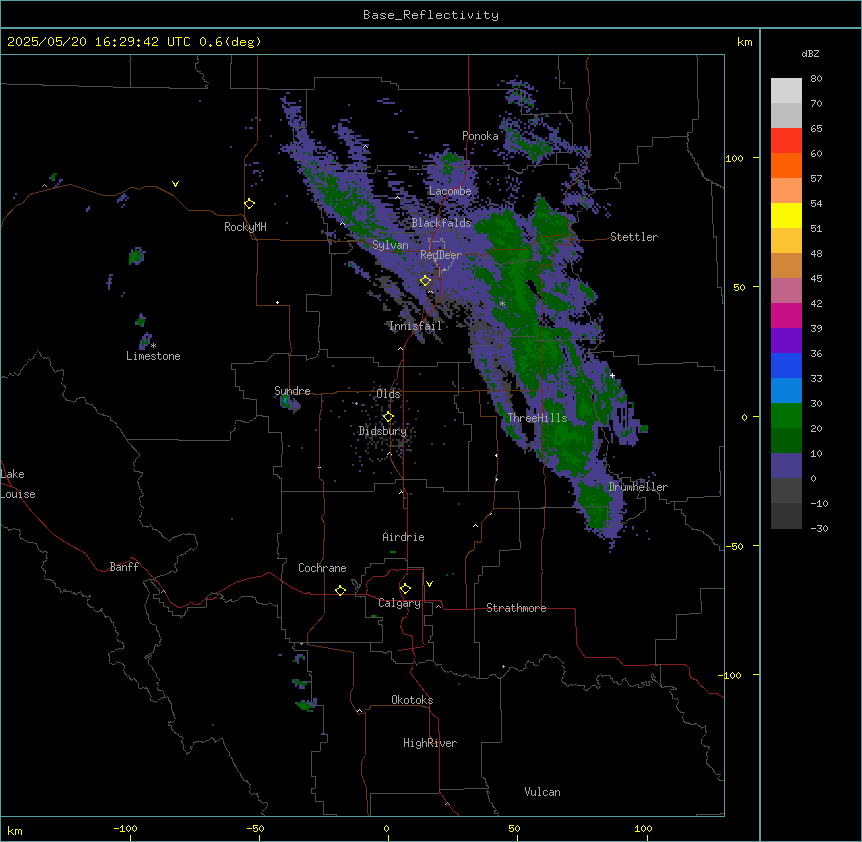Click the Okotoks label
Image resolution: width=862 pixels, height=842 pixels.
click(412, 700)
